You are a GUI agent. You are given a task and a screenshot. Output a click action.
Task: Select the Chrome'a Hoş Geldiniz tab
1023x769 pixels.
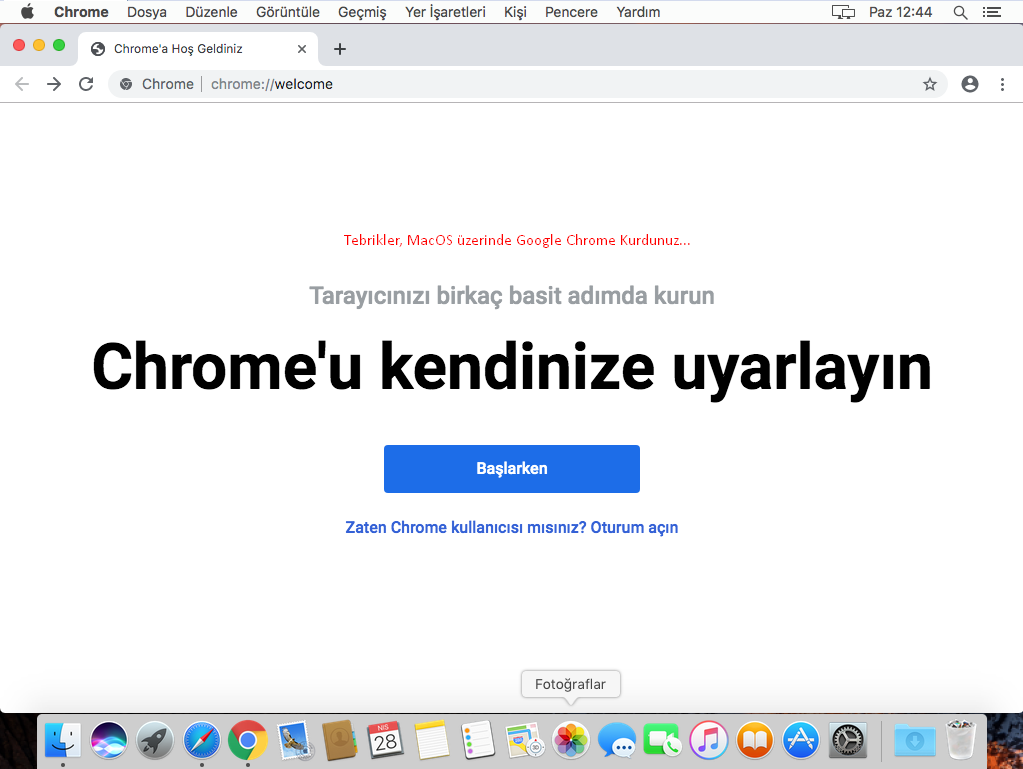coord(198,49)
